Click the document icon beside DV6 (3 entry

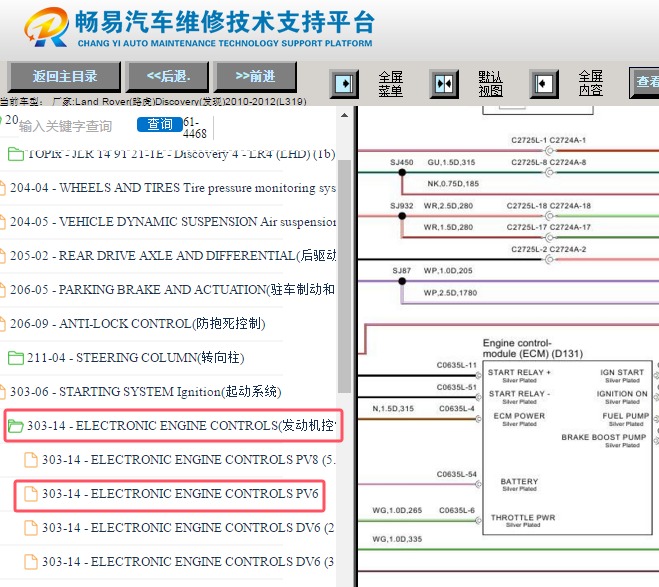click(31, 562)
